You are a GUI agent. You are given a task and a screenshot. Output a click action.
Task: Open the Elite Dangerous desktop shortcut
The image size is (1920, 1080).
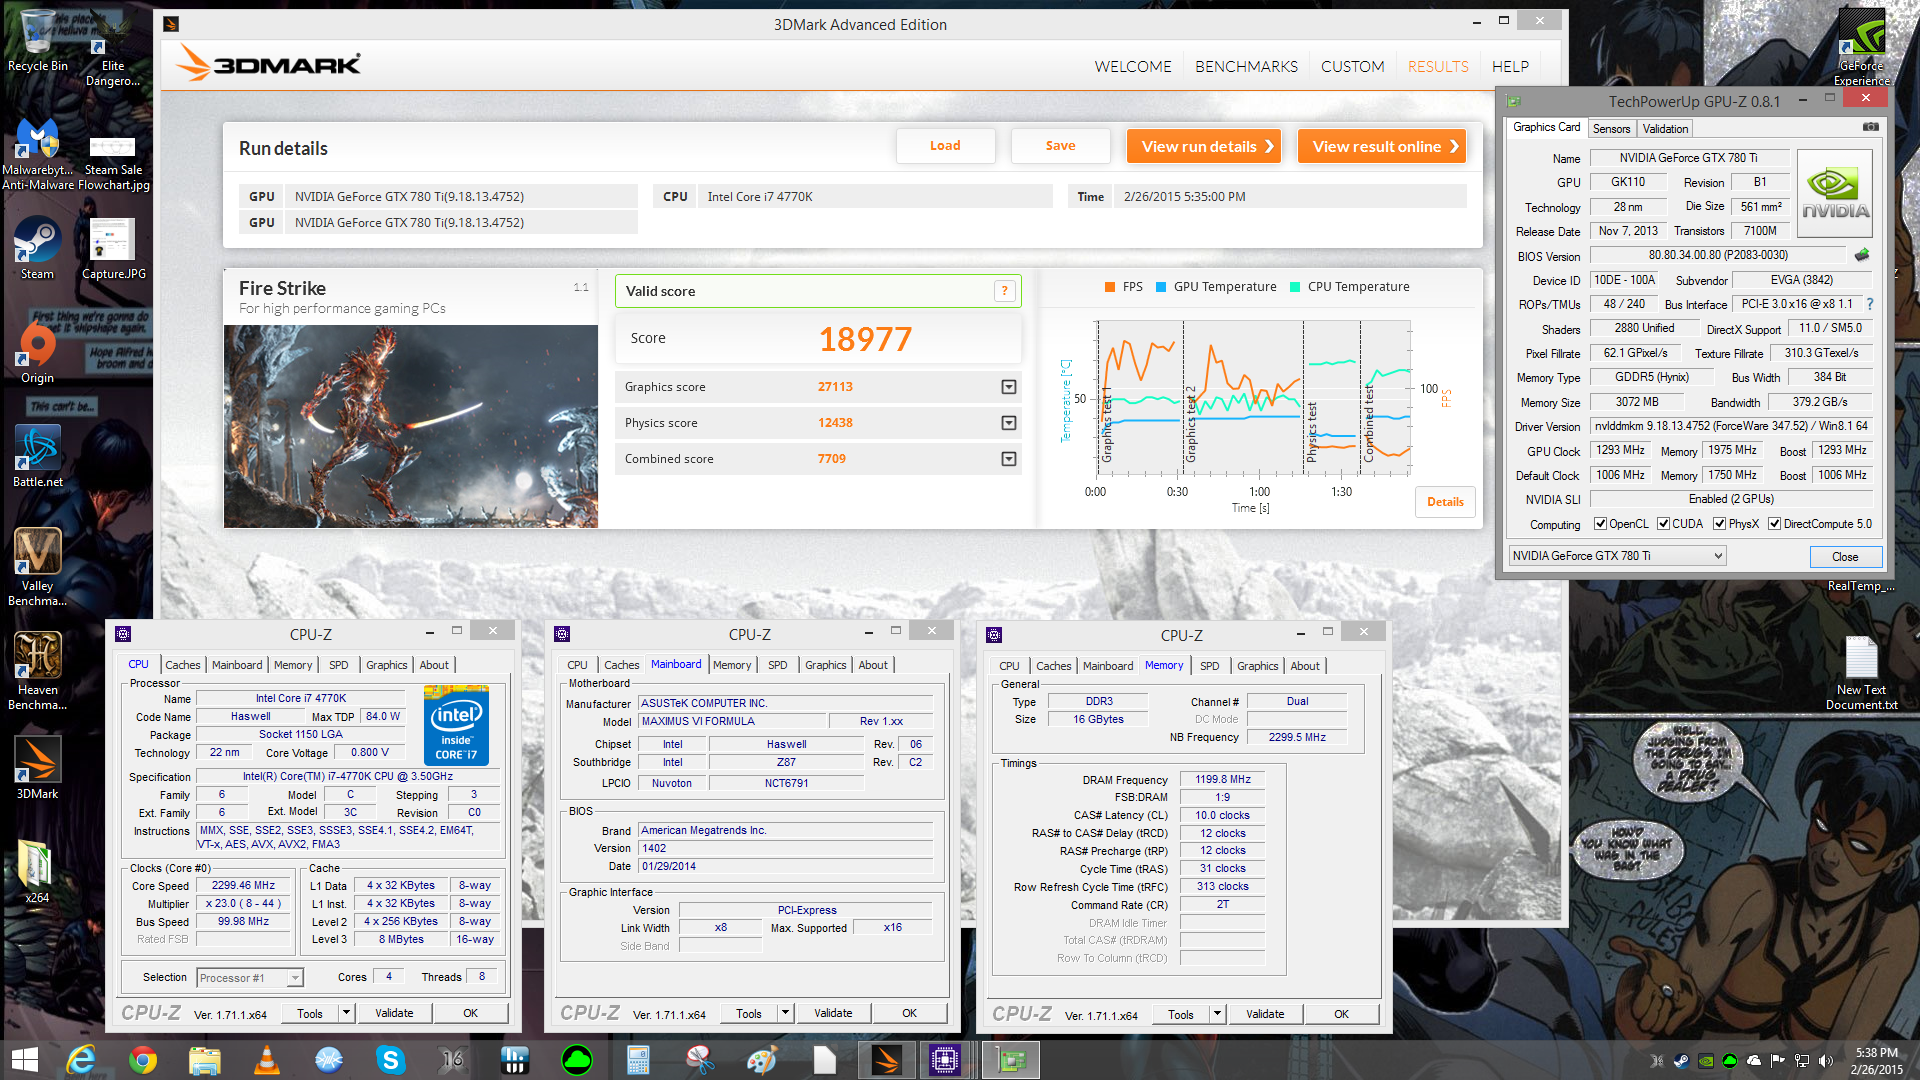[x=113, y=48]
